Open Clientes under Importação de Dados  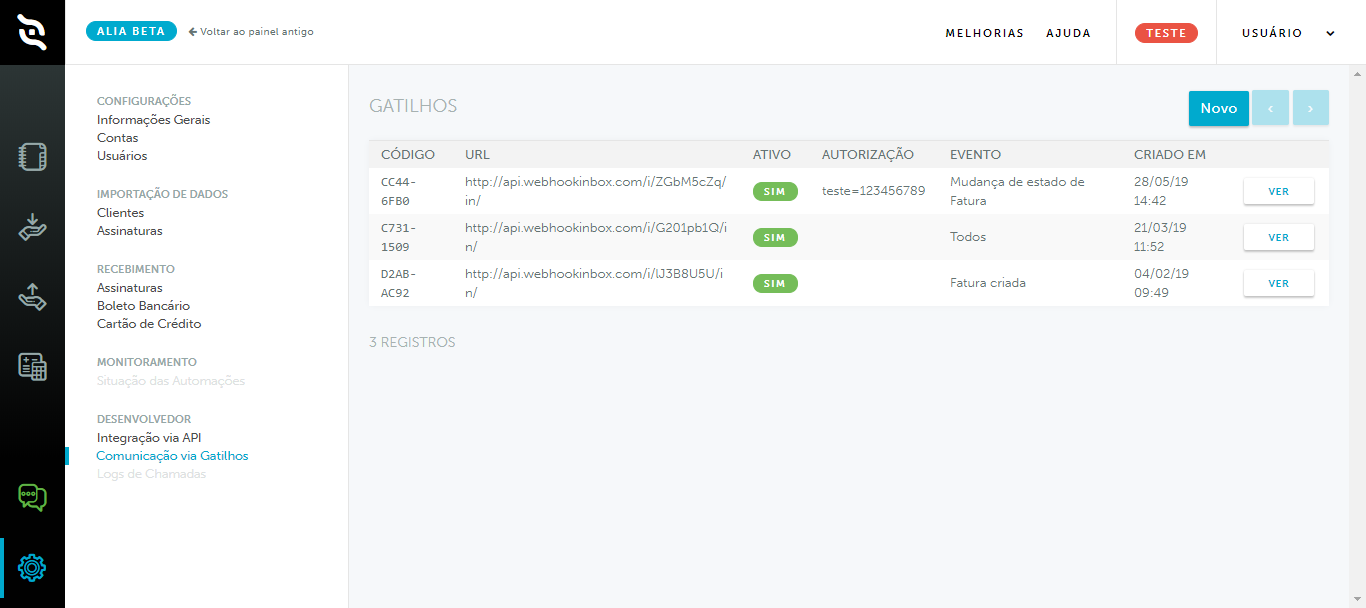[120, 213]
